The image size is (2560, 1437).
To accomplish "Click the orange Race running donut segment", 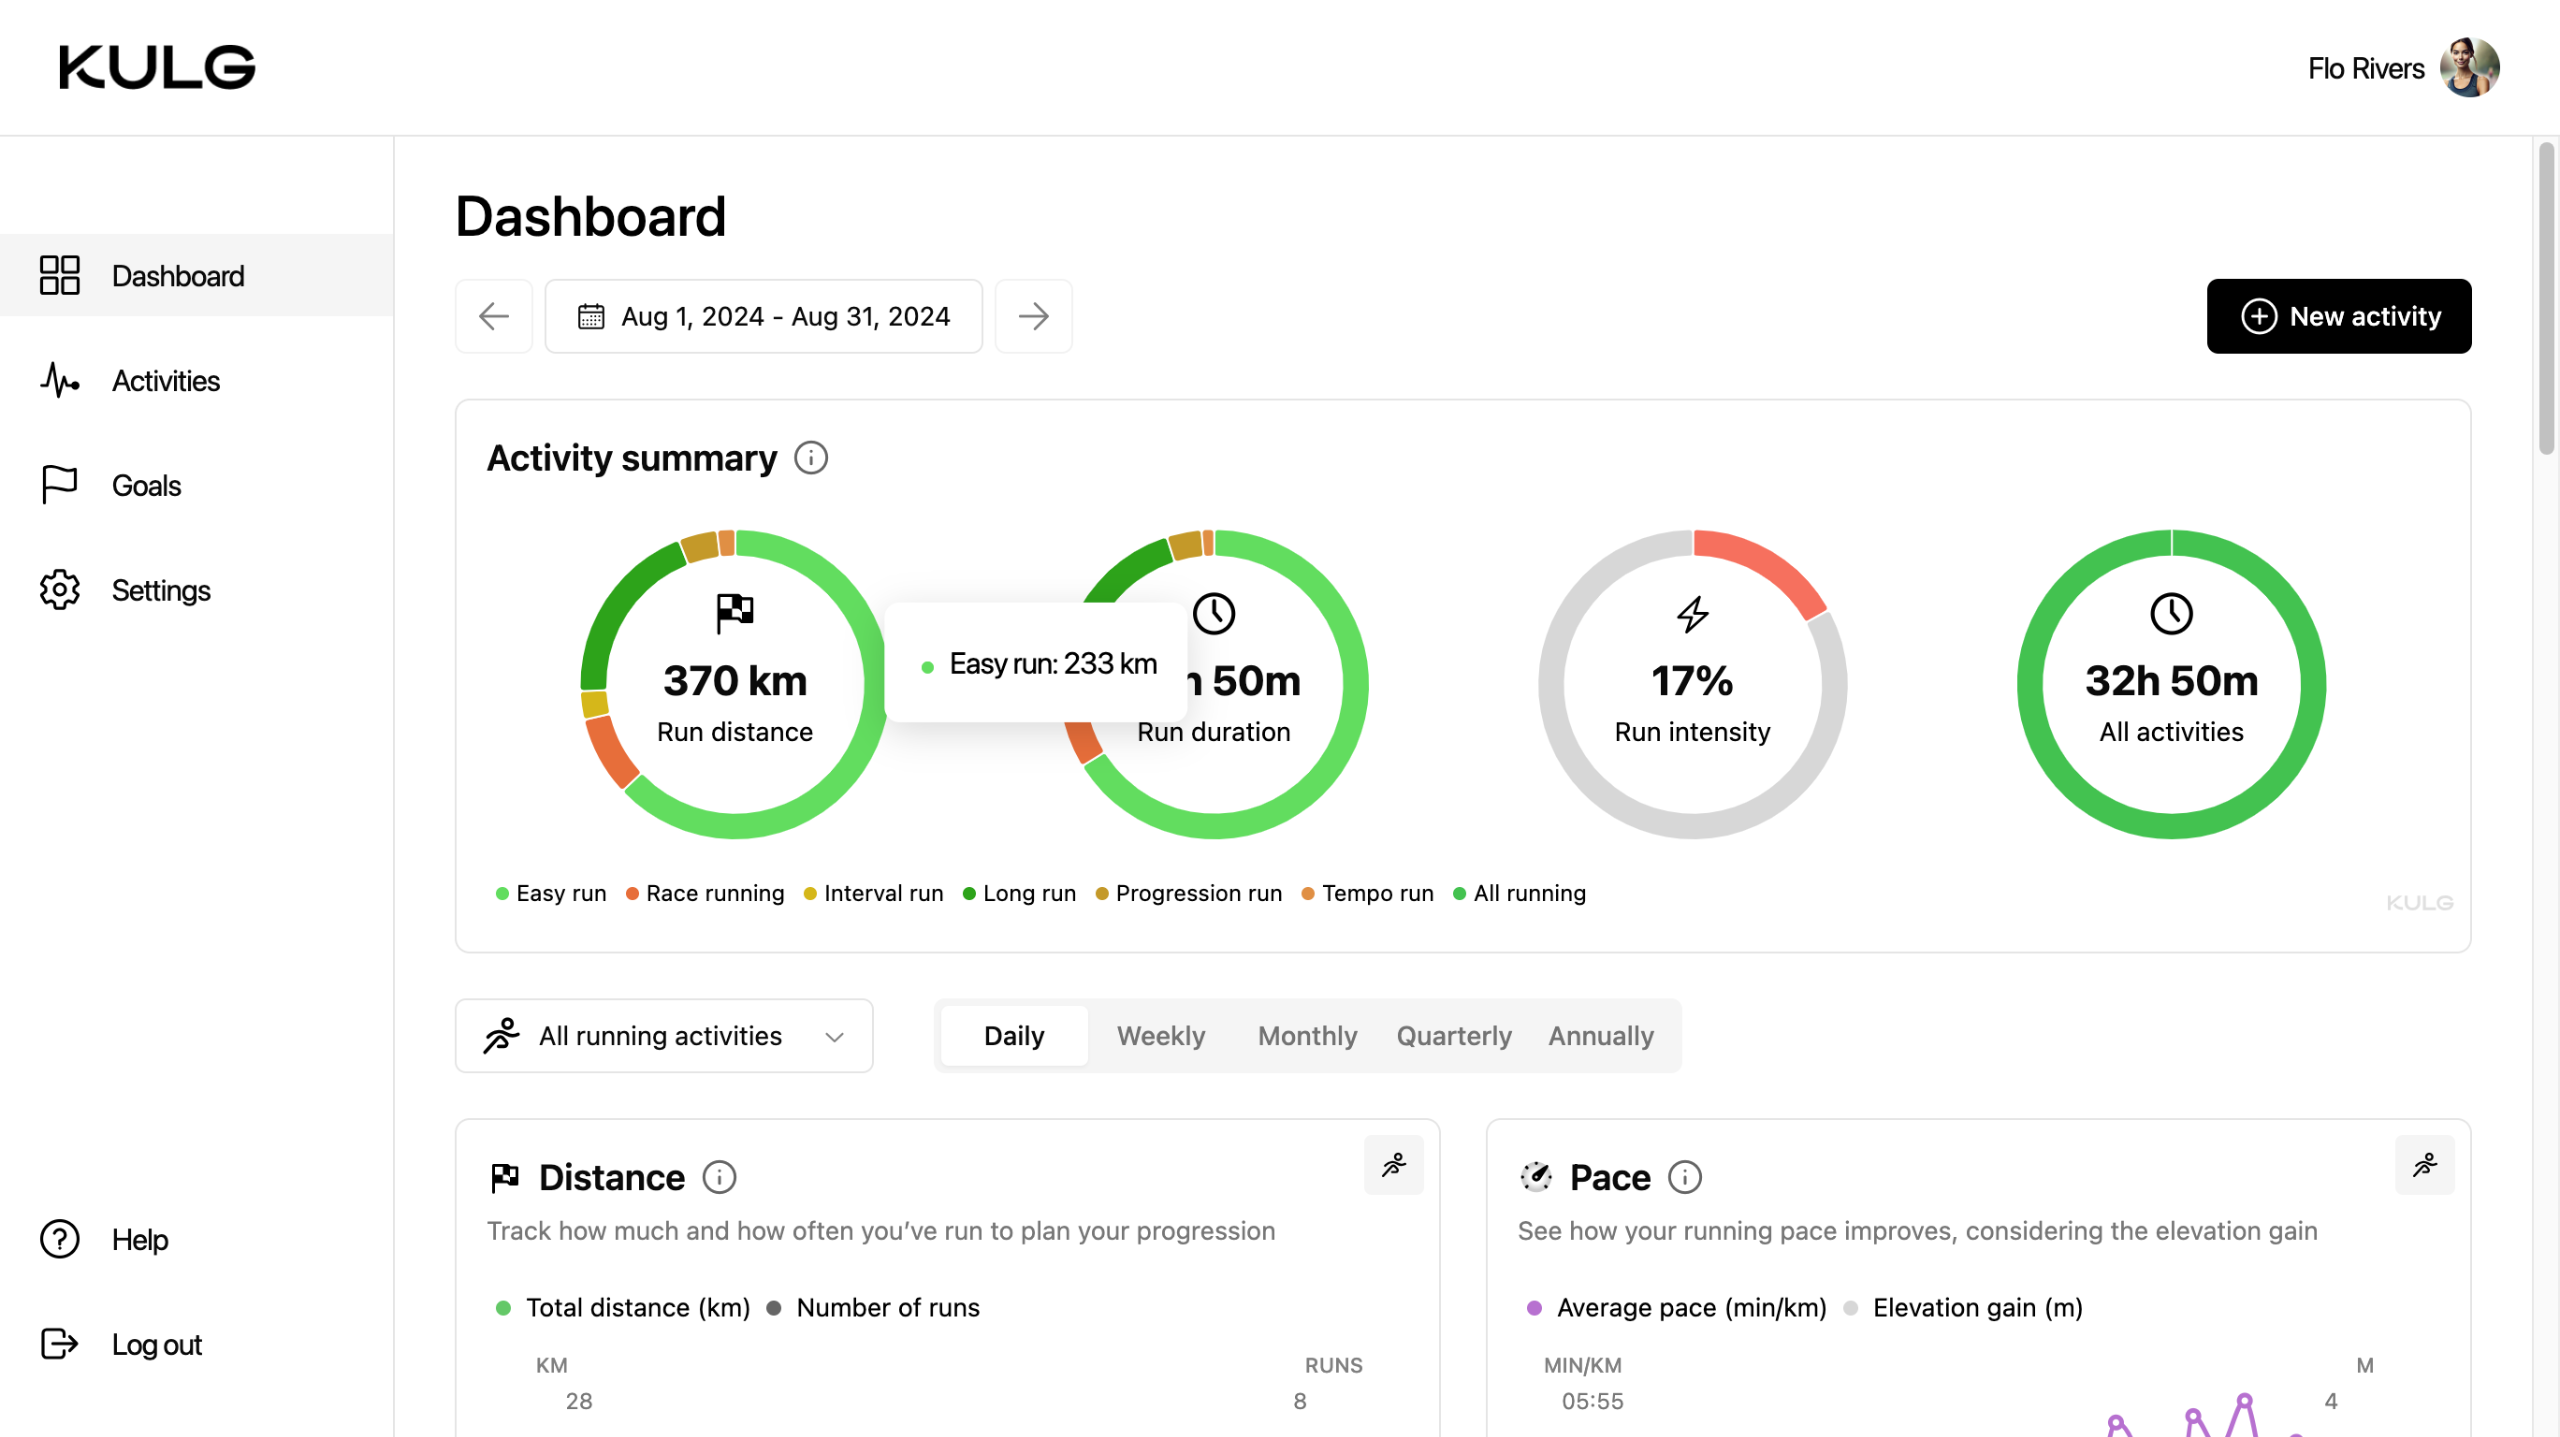I will point(611,752).
